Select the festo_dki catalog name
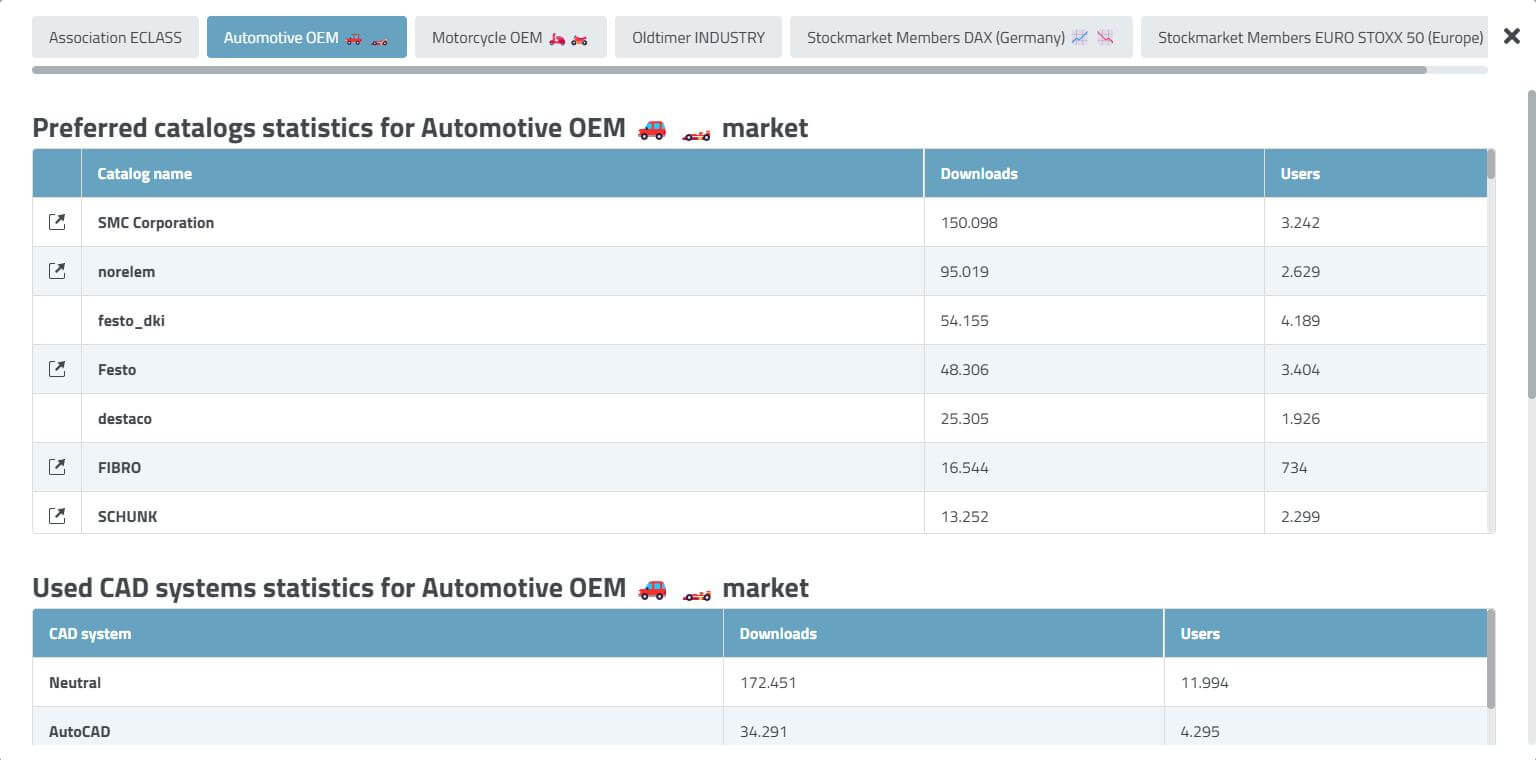Viewport: 1536px width, 760px height. pyautogui.click(x=131, y=320)
